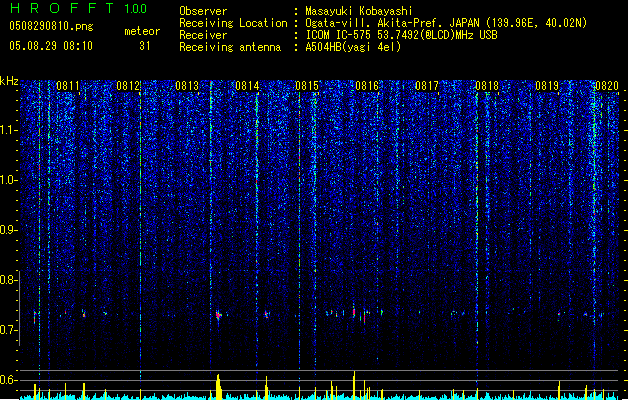Click the 0813 time marker
This screenshot has width=629, height=400.
[187, 86]
